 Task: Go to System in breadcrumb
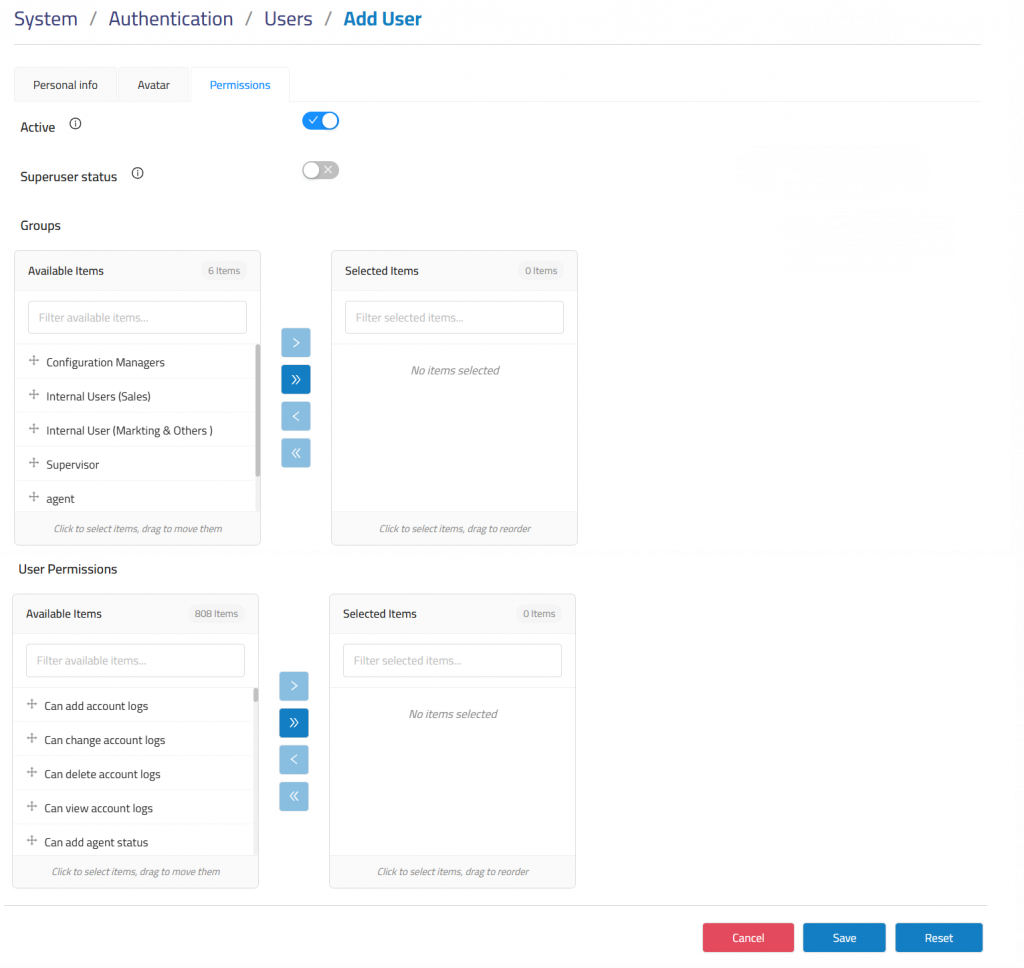click(x=46, y=19)
